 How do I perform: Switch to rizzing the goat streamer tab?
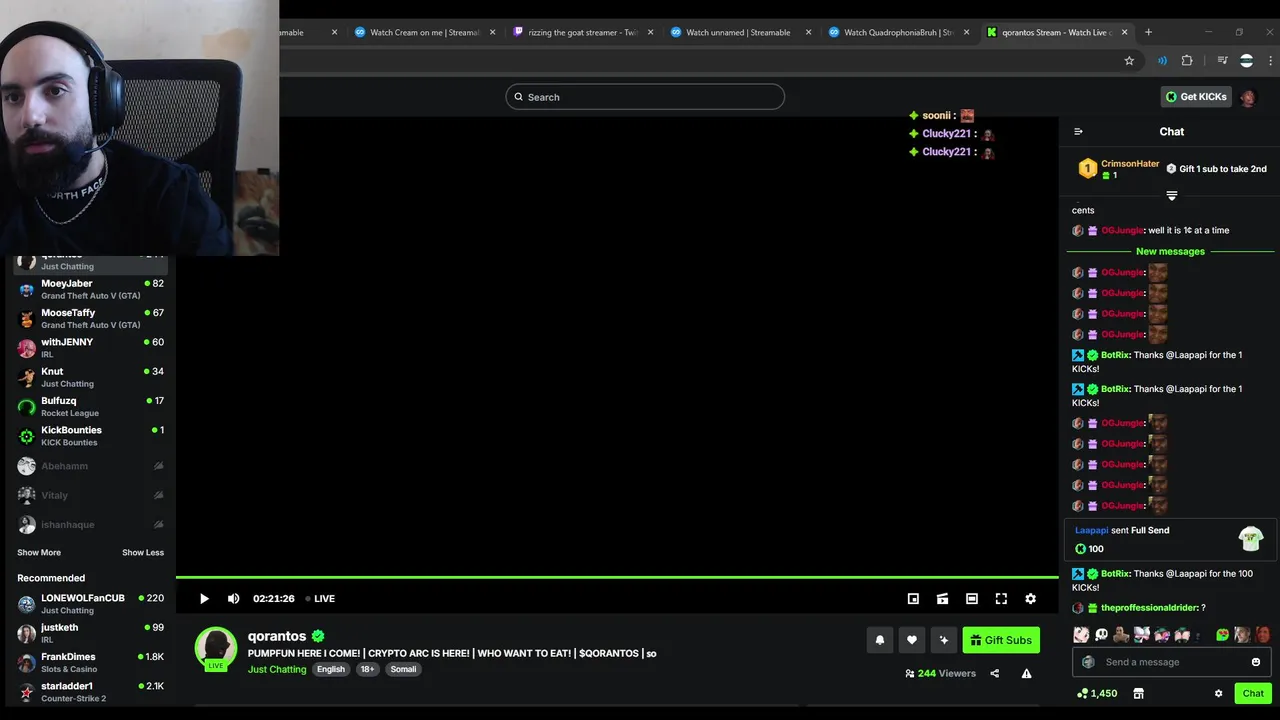tap(584, 32)
